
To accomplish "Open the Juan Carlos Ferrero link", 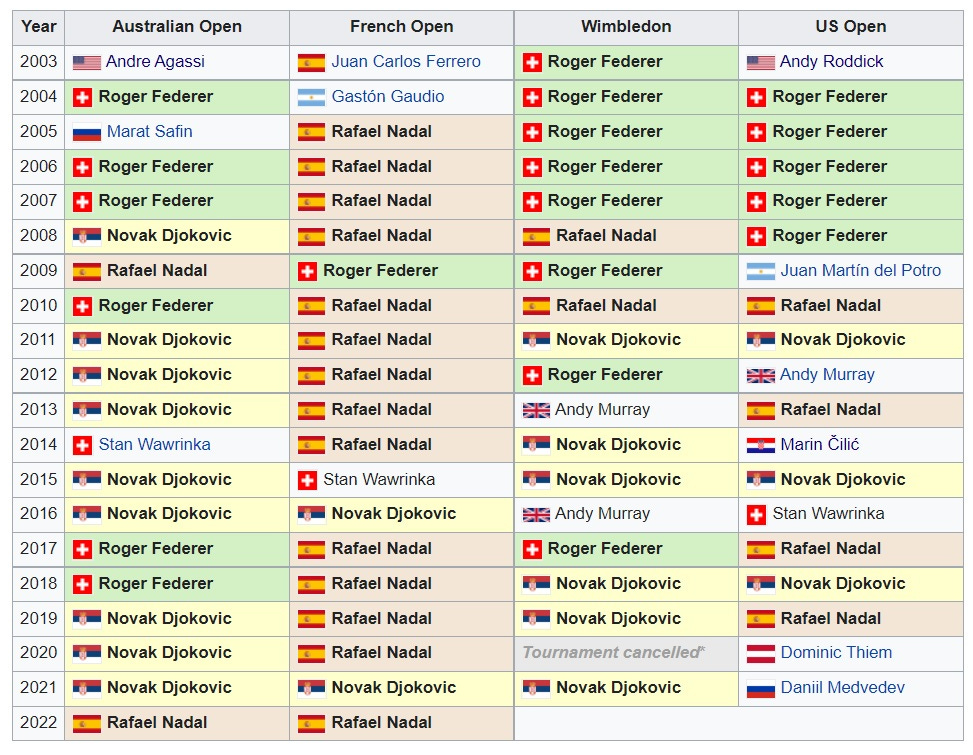I will [406, 61].
